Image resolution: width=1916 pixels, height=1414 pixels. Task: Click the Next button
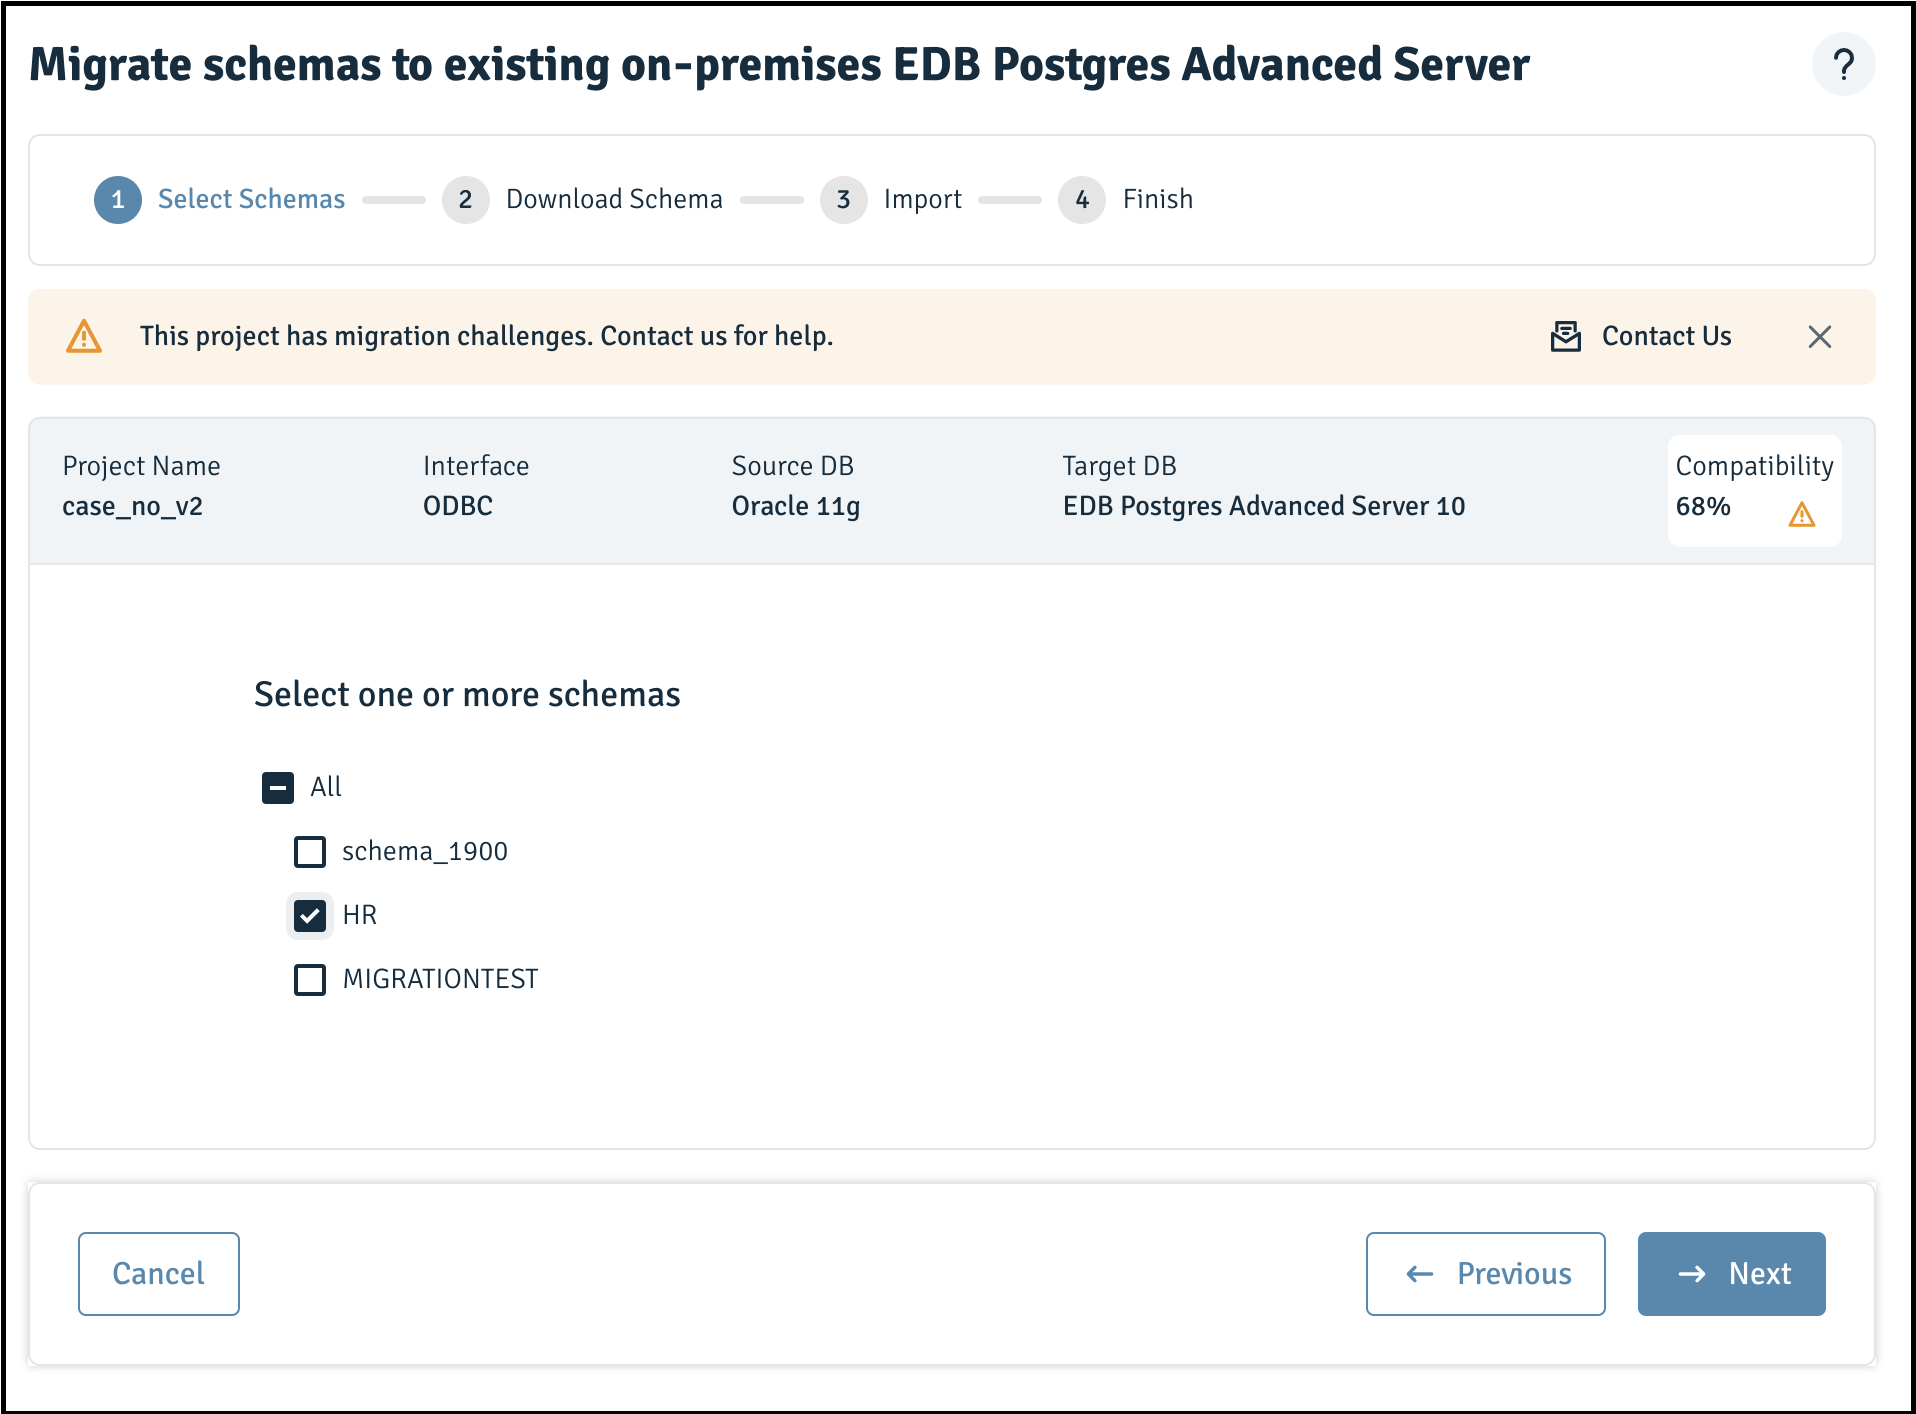pyautogui.click(x=1731, y=1274)
